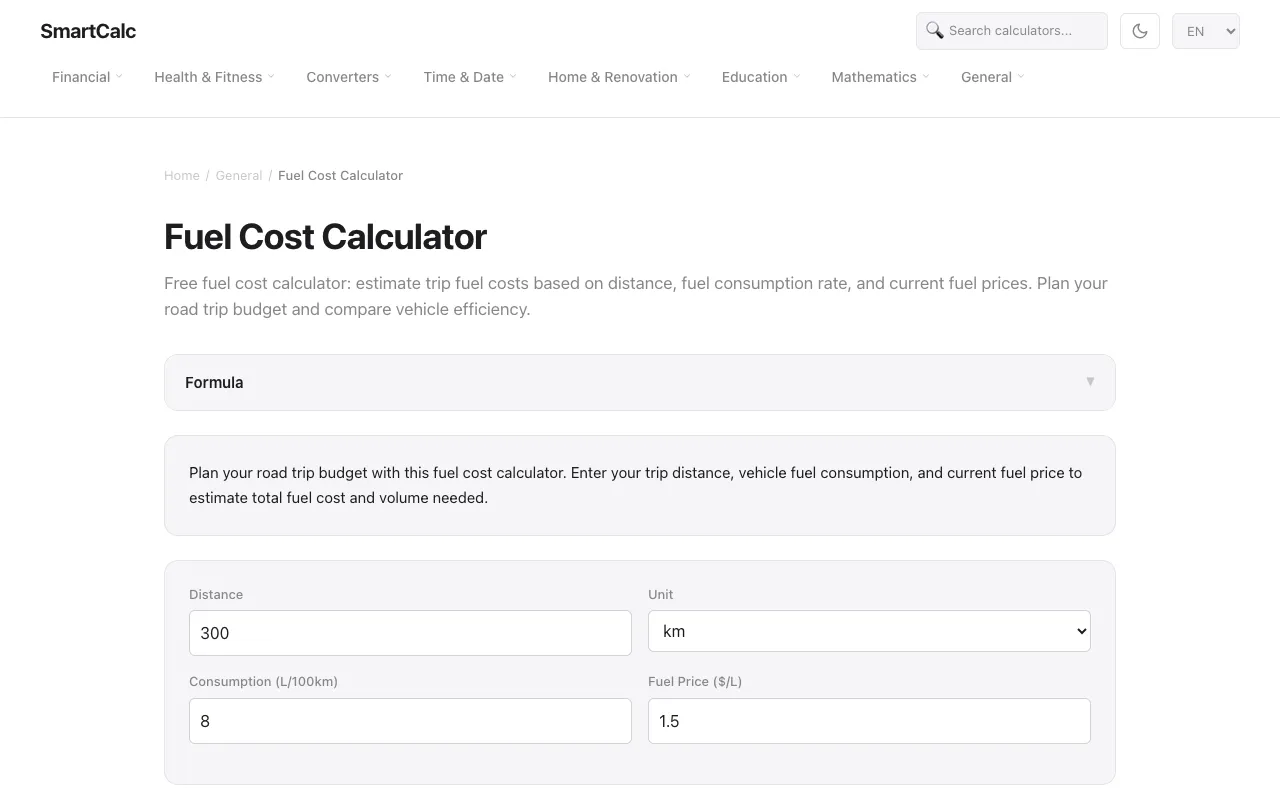Select the Fuel Price ($/L) input field
Image resolution: width=1280 pixels, height=800 pixels.
869,721
